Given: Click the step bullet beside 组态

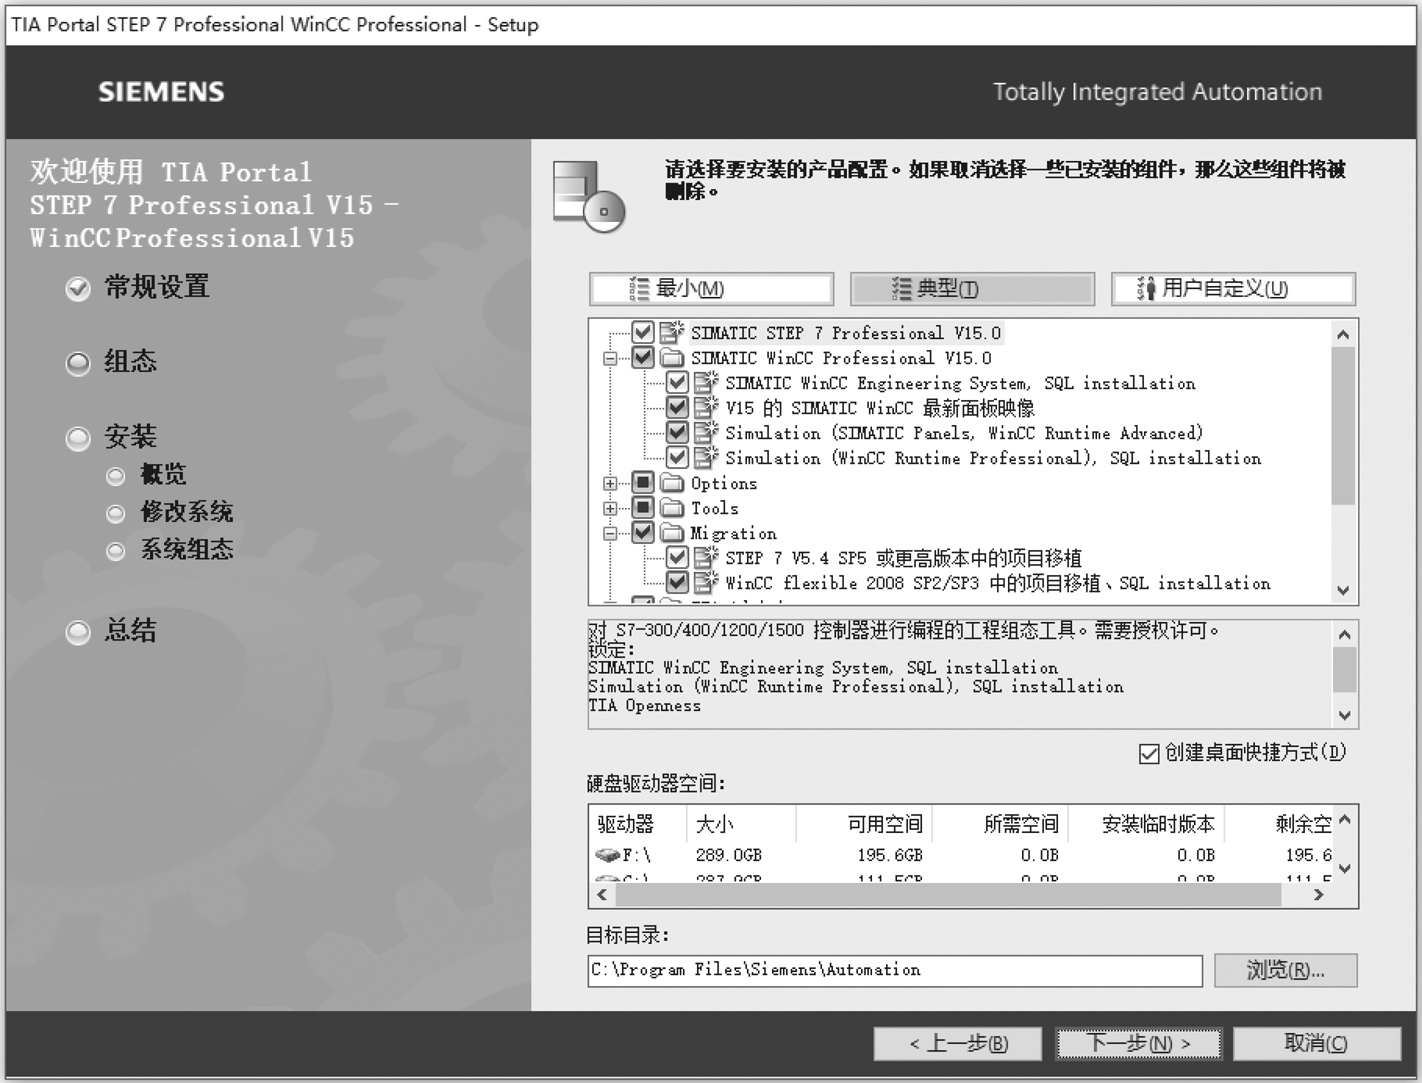Looking at the screenshot, I should point(78,363).
